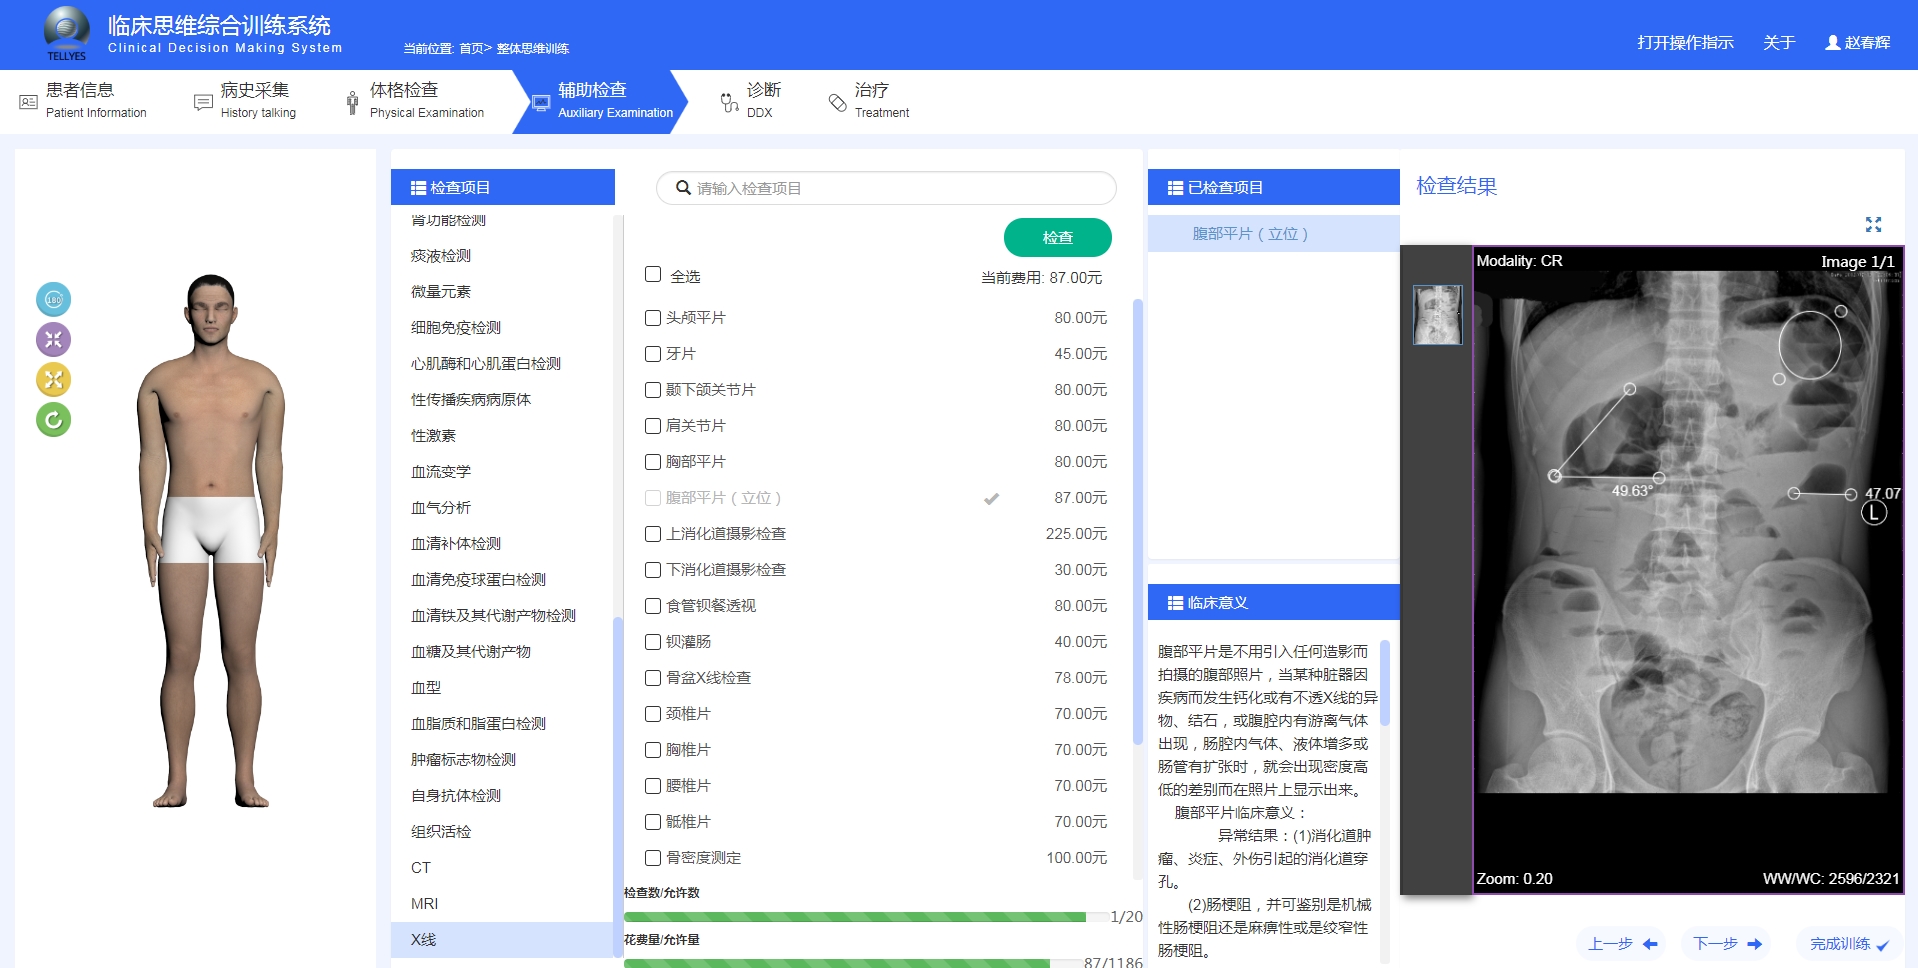Click the 临床意义 panel scrollbar

[1385, 682]
